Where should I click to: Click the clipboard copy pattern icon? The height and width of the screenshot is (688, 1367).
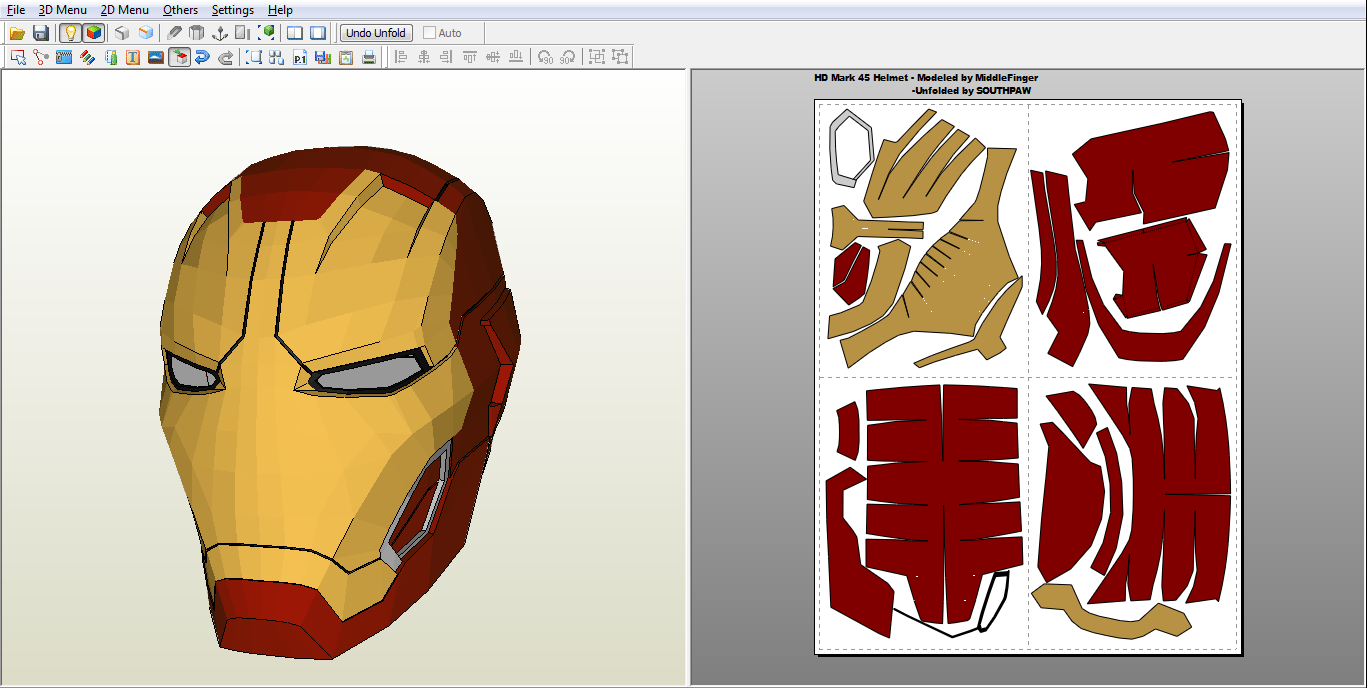coord(346,57)
